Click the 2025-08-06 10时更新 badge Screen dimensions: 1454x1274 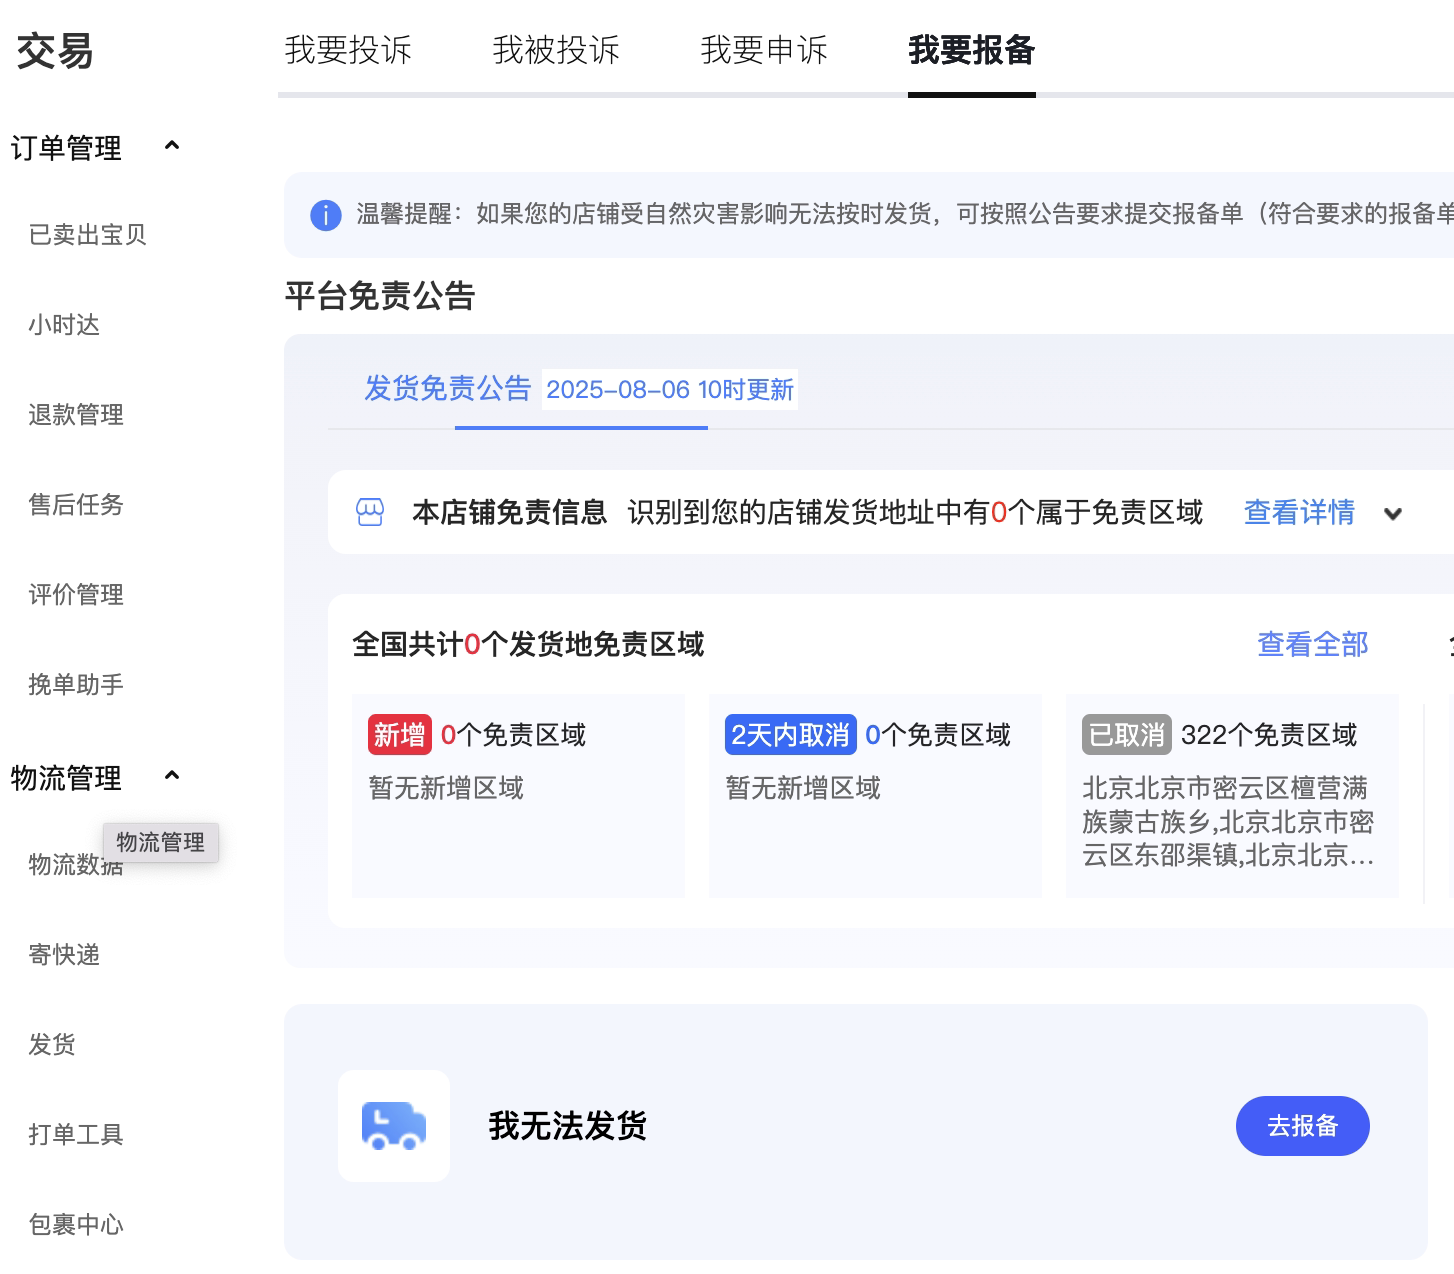668,390
